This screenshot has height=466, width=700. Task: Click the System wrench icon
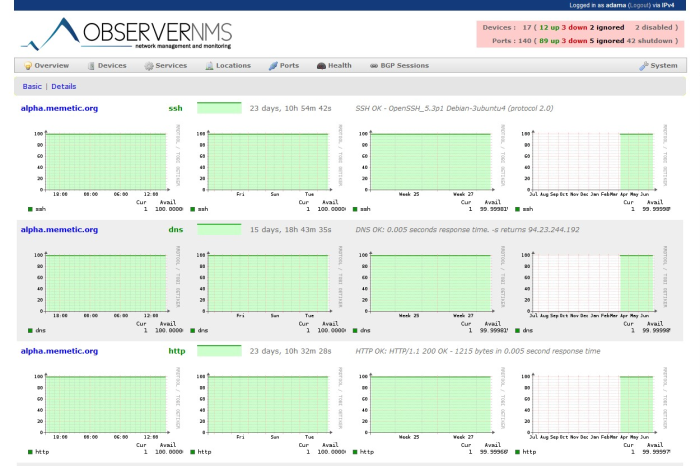pos(644,66)
